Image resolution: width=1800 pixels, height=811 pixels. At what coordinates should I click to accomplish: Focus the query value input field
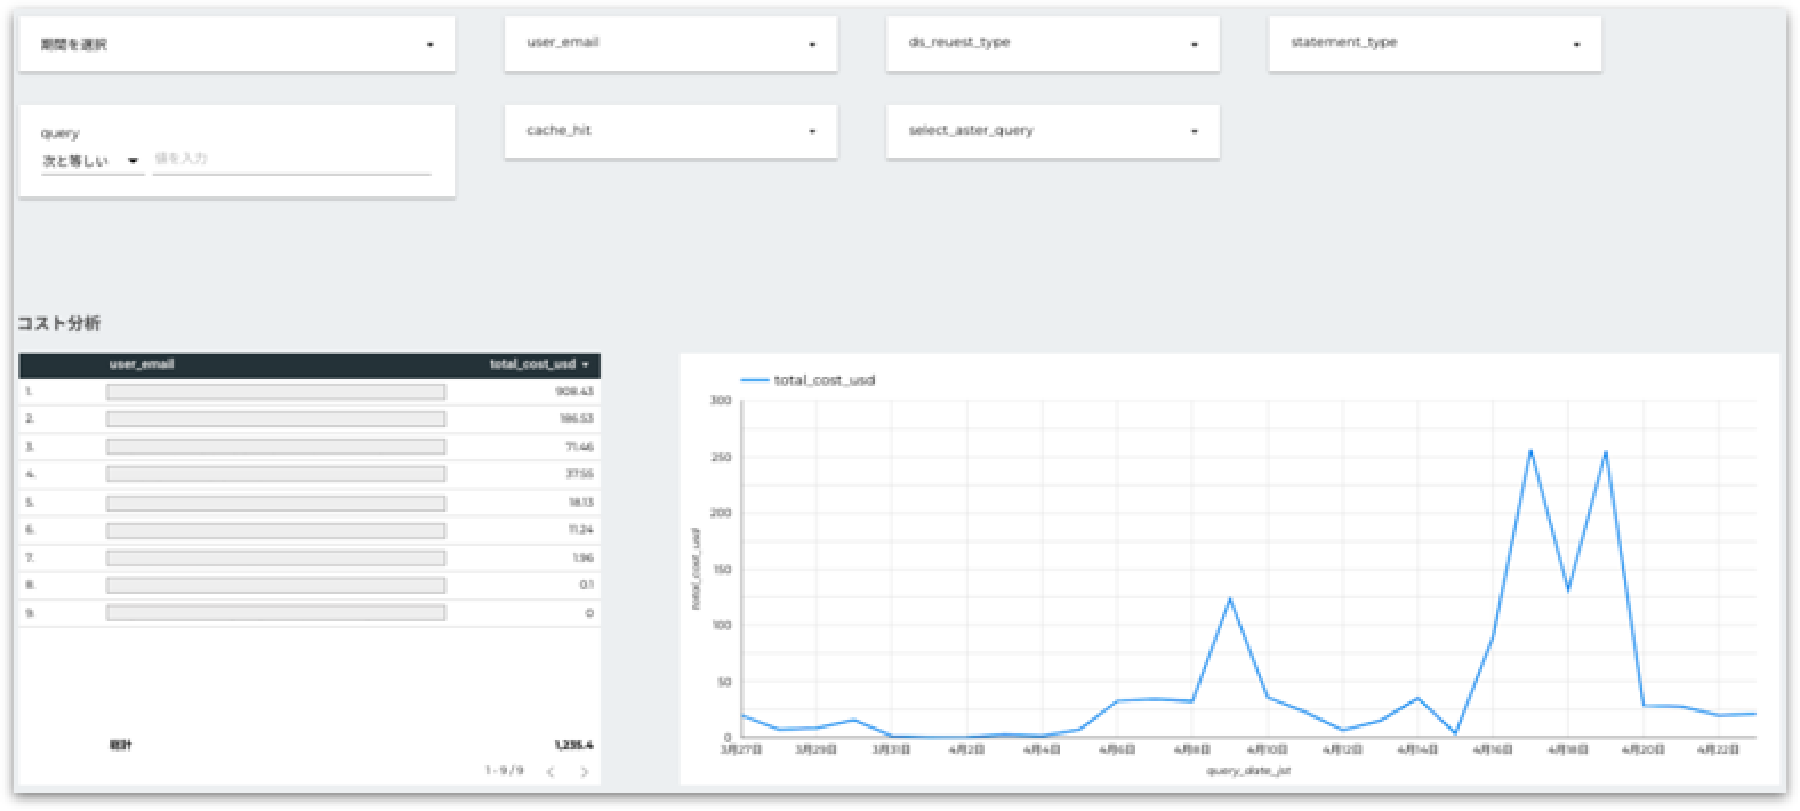click(292, 160)
